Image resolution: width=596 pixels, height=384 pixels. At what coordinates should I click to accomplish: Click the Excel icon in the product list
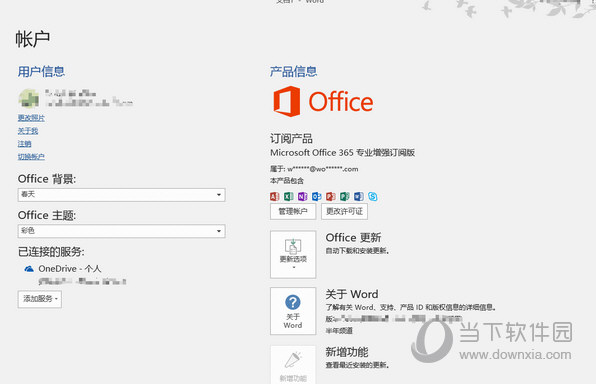[x=288, y=196]
